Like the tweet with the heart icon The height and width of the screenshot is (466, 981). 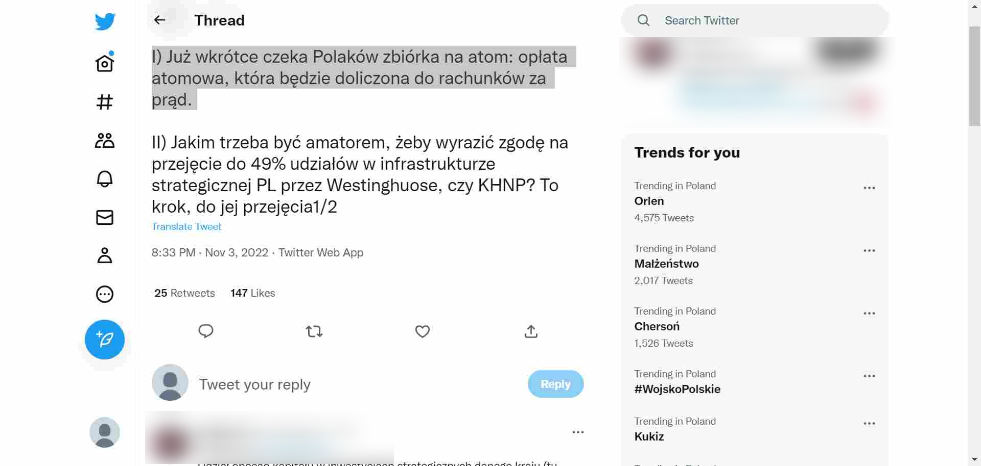(422, 332)
